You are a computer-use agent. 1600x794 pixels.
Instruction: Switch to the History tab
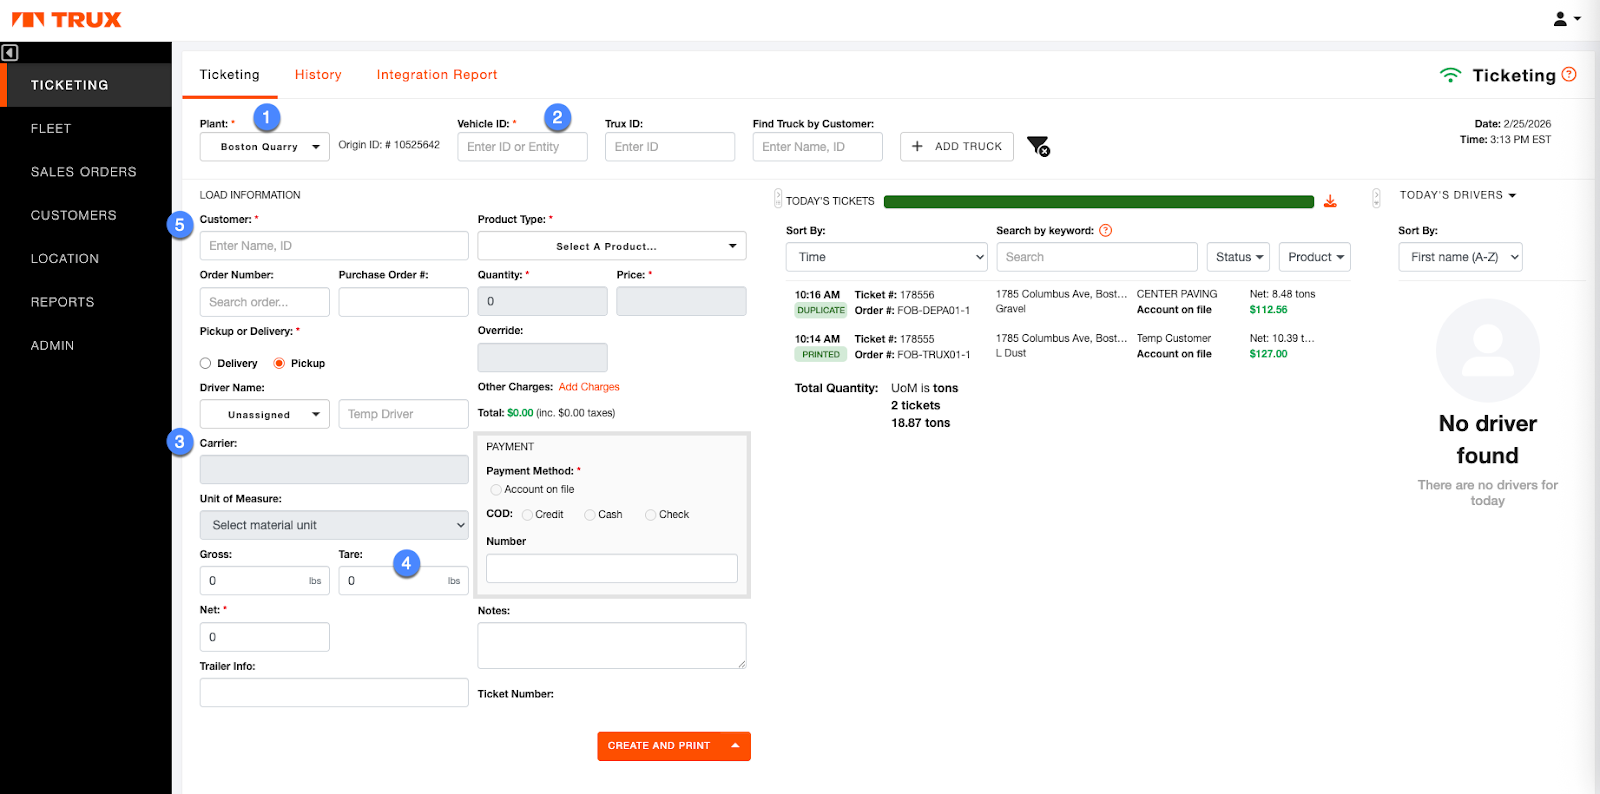point(318,75)
